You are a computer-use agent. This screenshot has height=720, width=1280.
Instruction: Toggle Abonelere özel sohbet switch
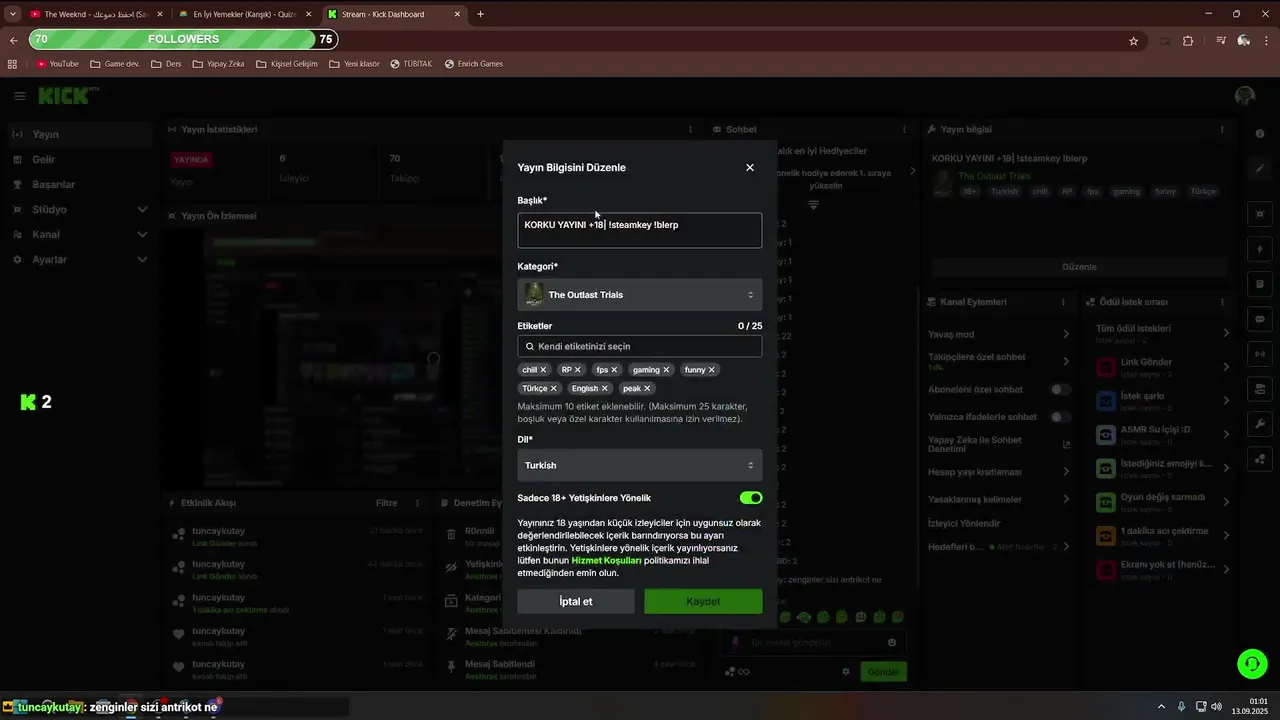[1060, 389]
